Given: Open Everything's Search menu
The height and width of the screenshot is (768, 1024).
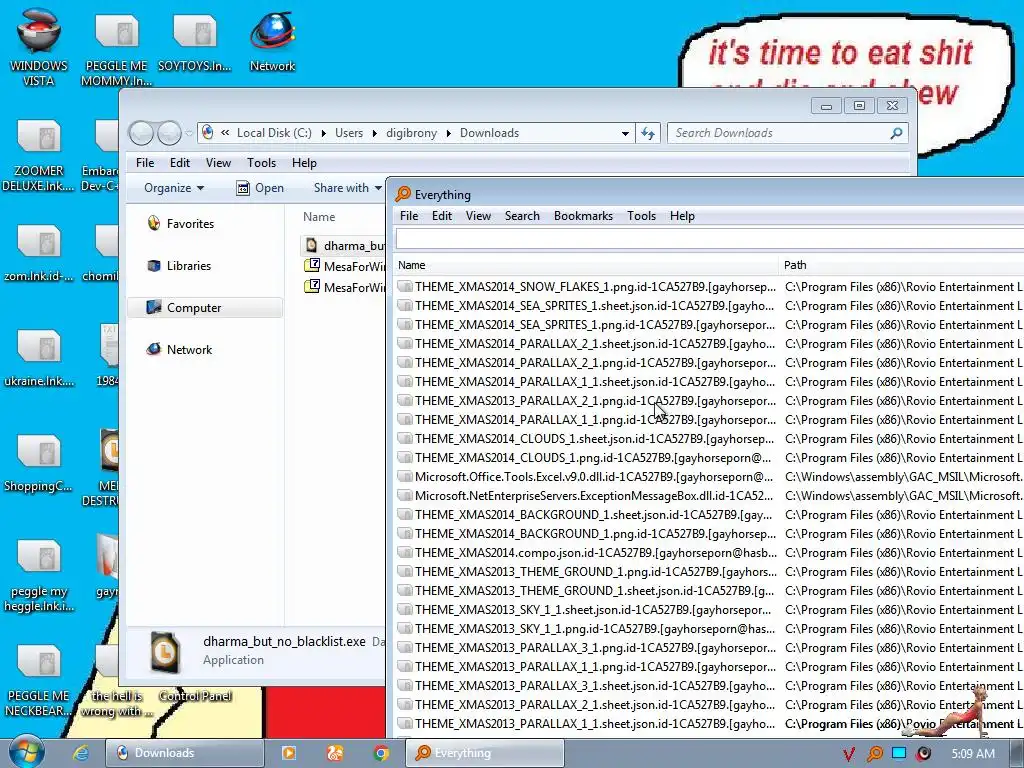Looking at the screenshot, I should 522,216.
